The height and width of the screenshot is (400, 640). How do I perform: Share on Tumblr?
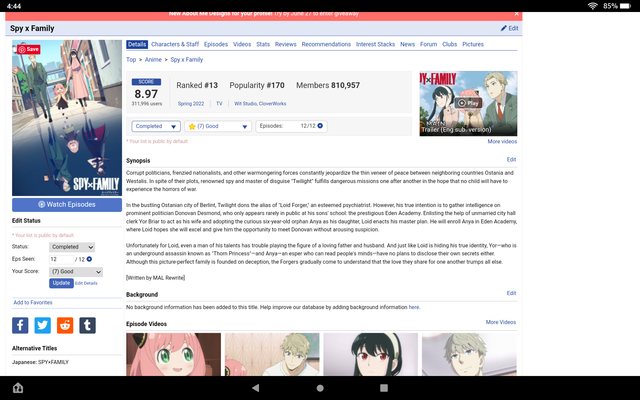[87, 325]
